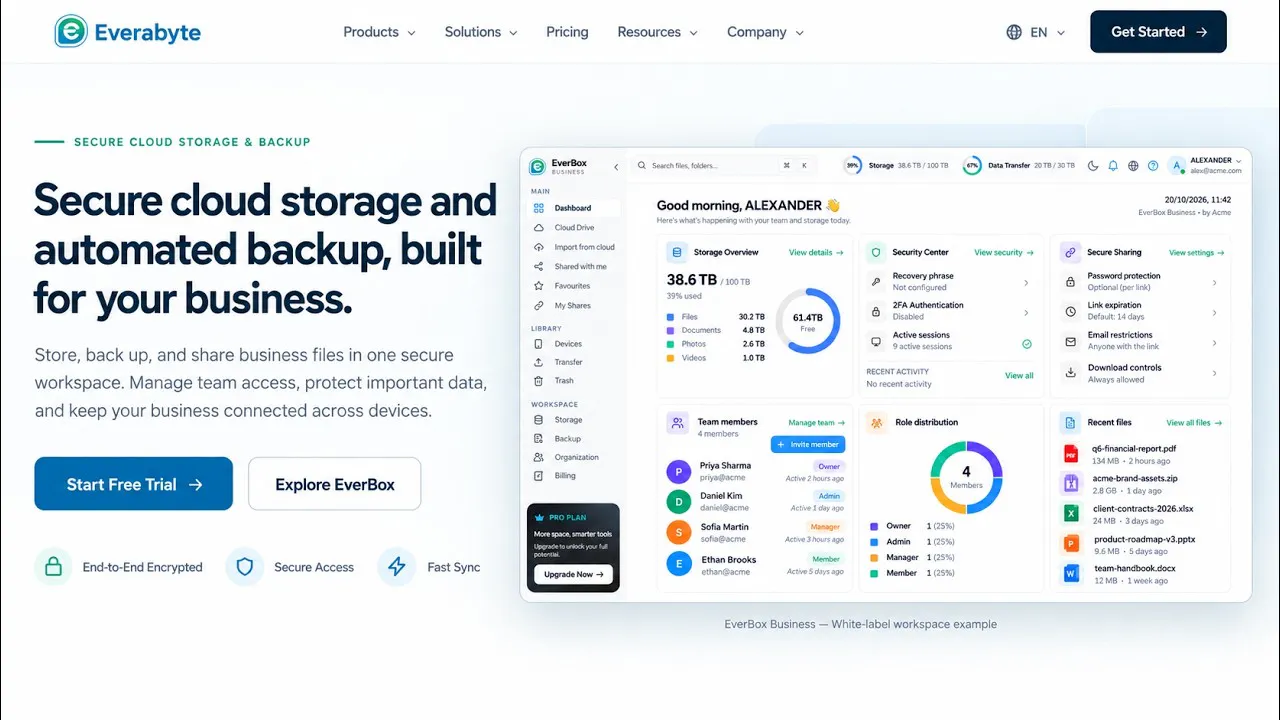Expand the 2FA Authentication row chevron
The width and height of the screenshot is (1280, 720).
pyautogui.click(x=1026, y=313)
